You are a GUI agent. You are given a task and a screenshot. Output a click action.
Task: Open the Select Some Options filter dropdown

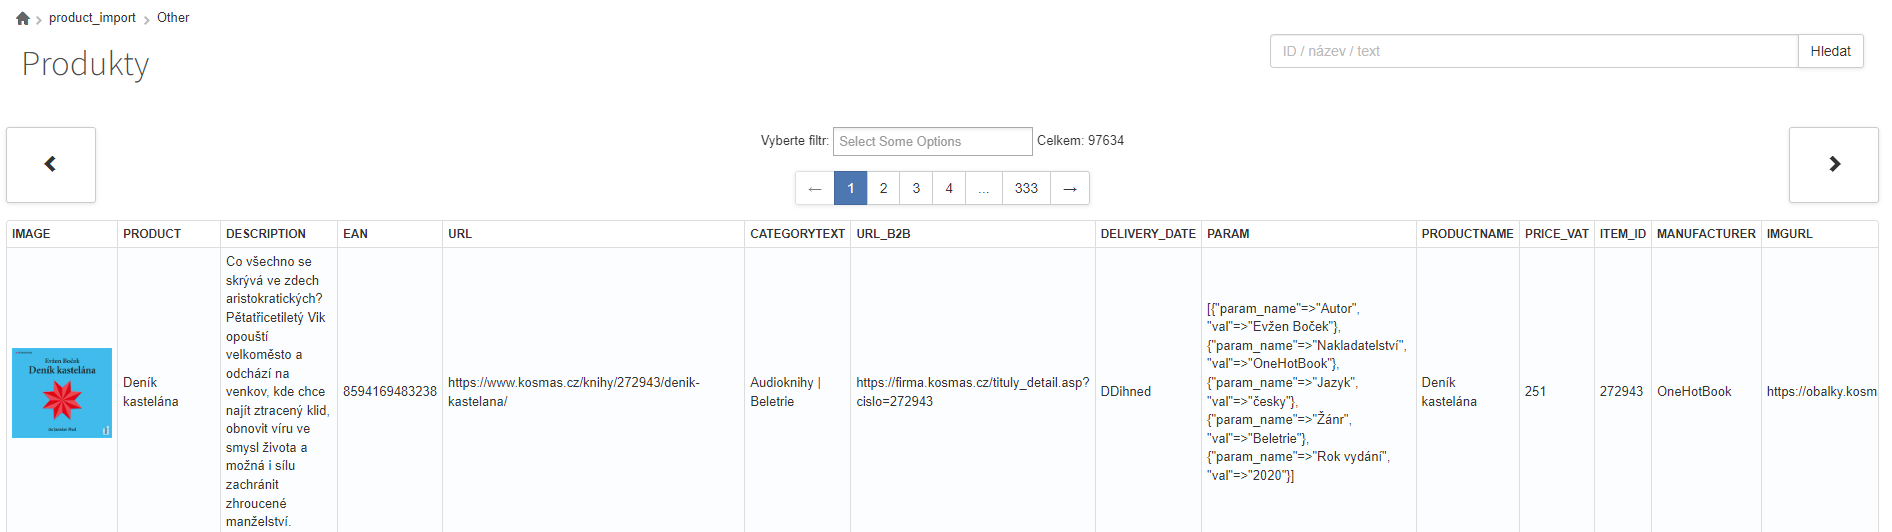(932, 141)
